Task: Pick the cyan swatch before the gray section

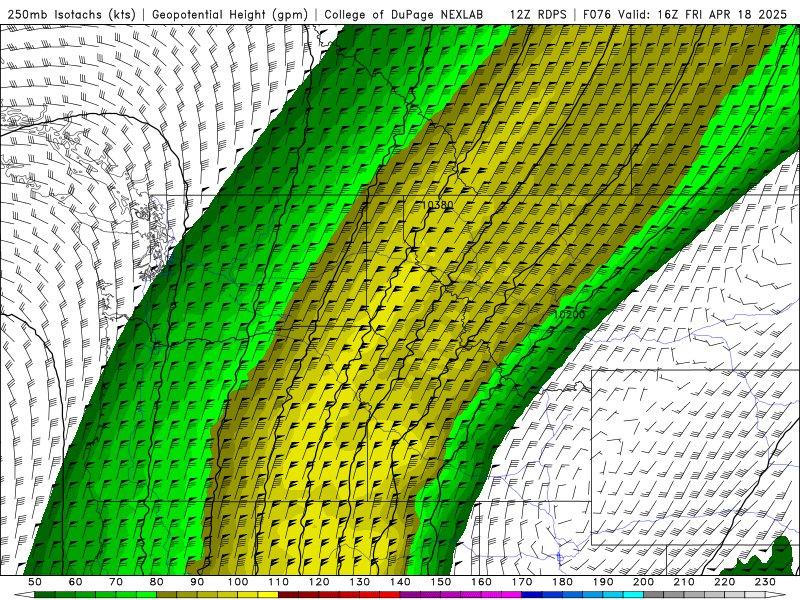Action: tap(633, 595)
